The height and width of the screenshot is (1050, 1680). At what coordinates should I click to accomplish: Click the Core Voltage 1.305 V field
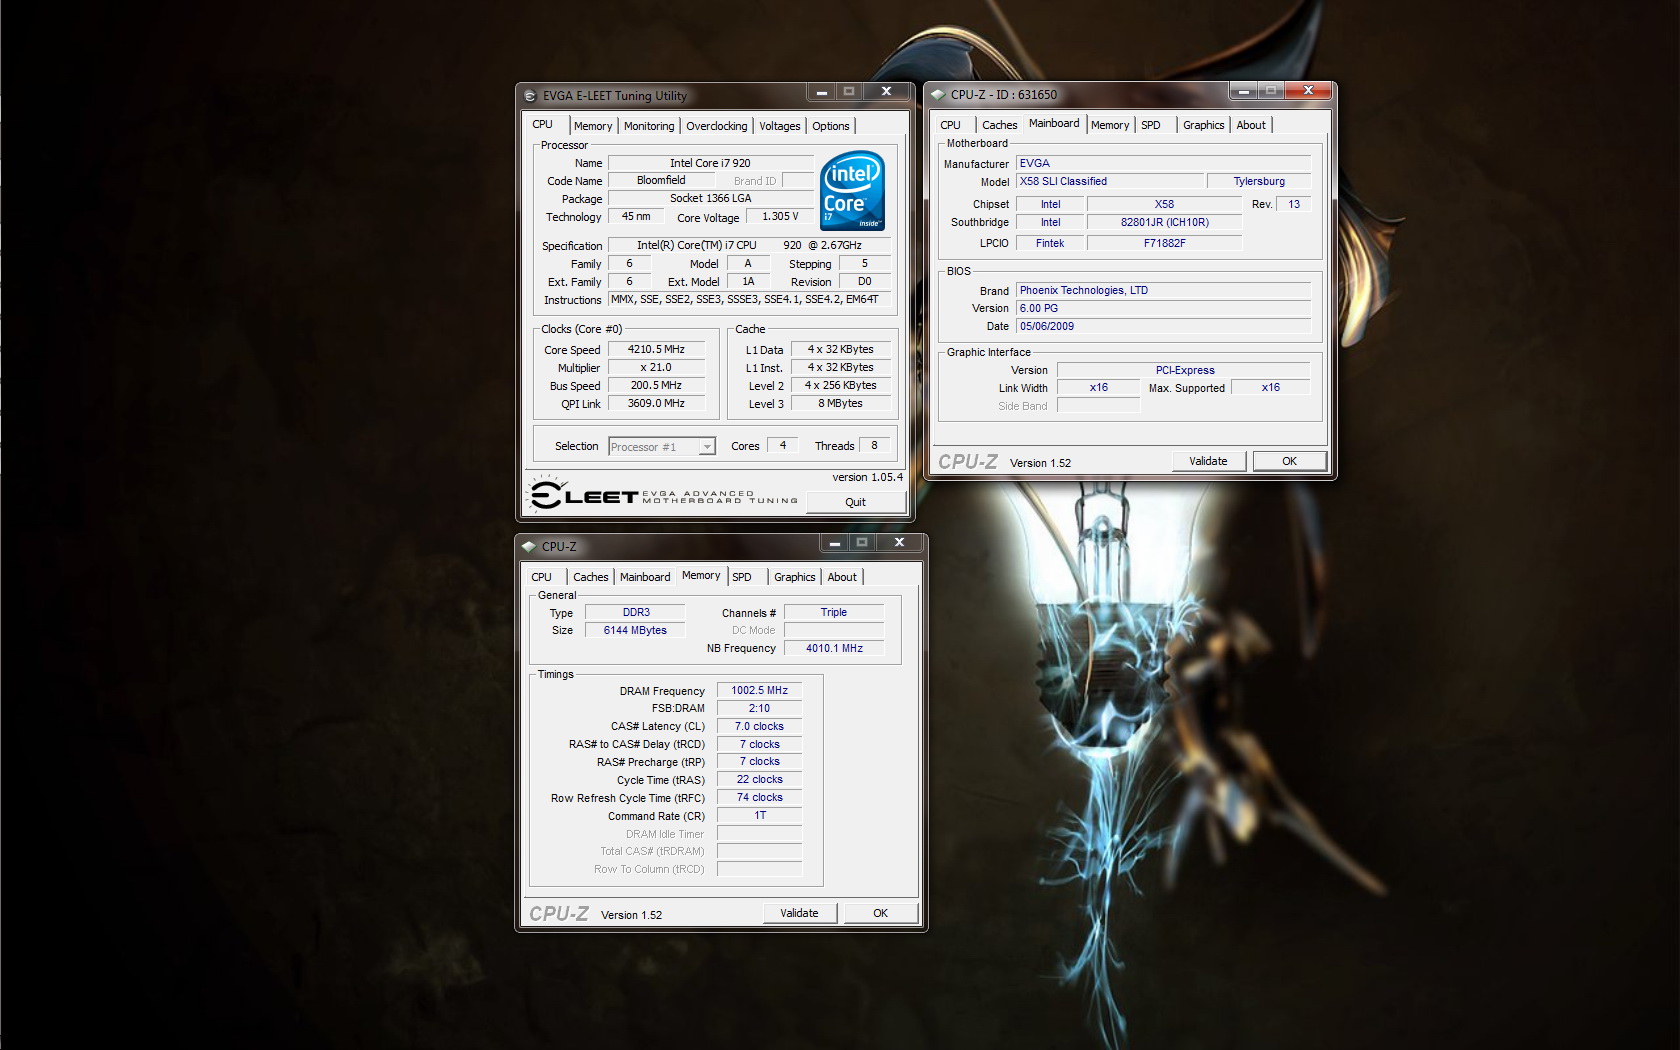(x=780, y=217)
